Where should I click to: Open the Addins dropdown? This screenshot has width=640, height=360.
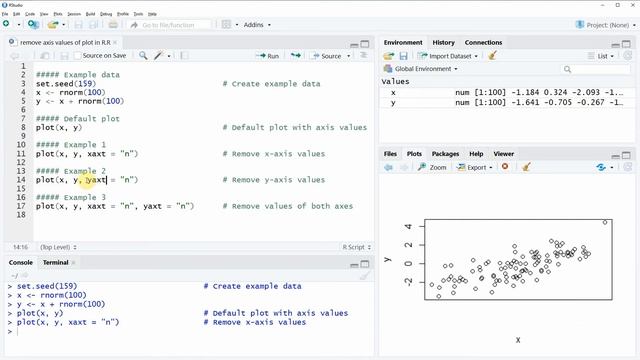click(257, 25)
